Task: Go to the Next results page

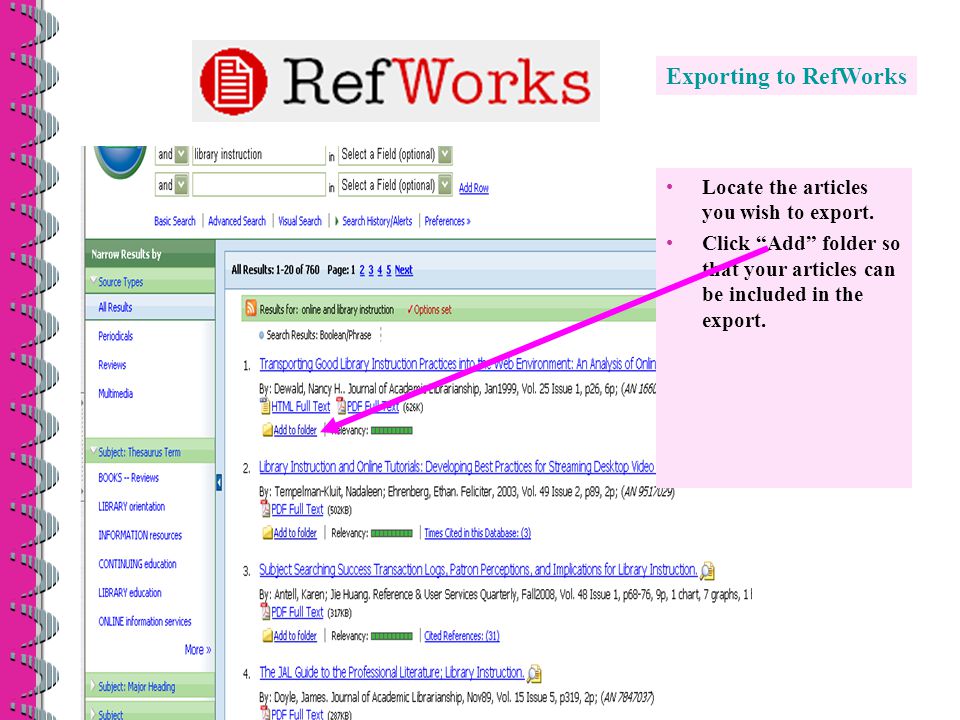Action: pos(403,270)
